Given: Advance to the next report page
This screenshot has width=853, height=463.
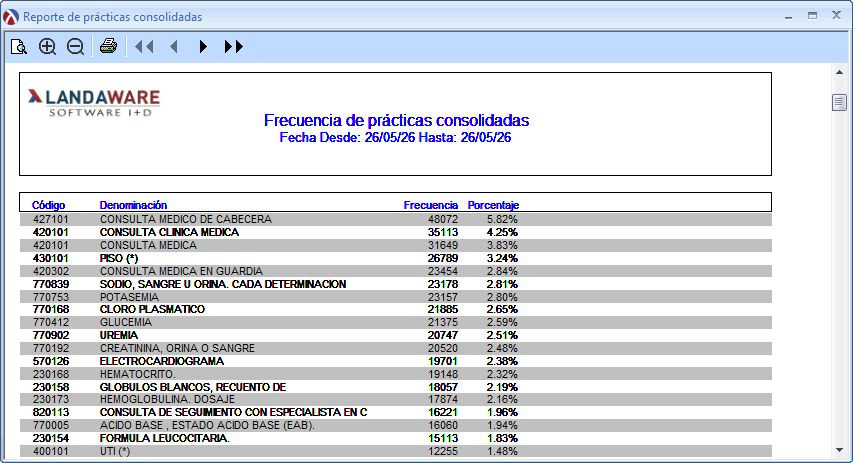Looking at the screenshot, I should click(x=203, y=47).
